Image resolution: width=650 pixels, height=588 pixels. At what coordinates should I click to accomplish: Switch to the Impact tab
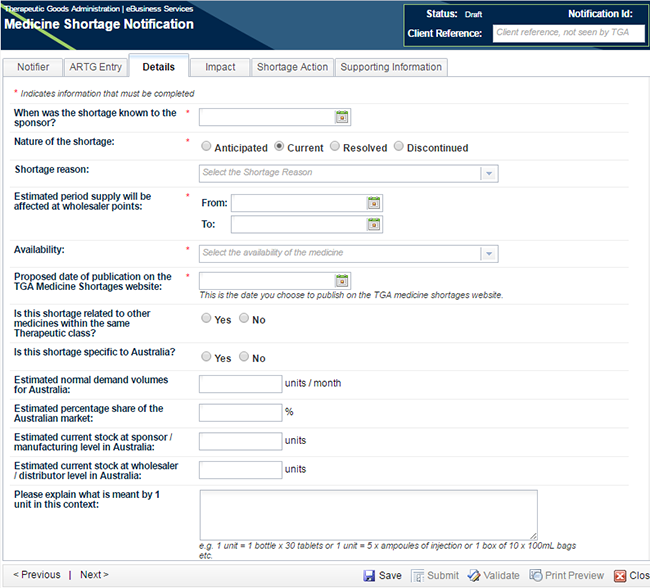click(x=220, y=67)
